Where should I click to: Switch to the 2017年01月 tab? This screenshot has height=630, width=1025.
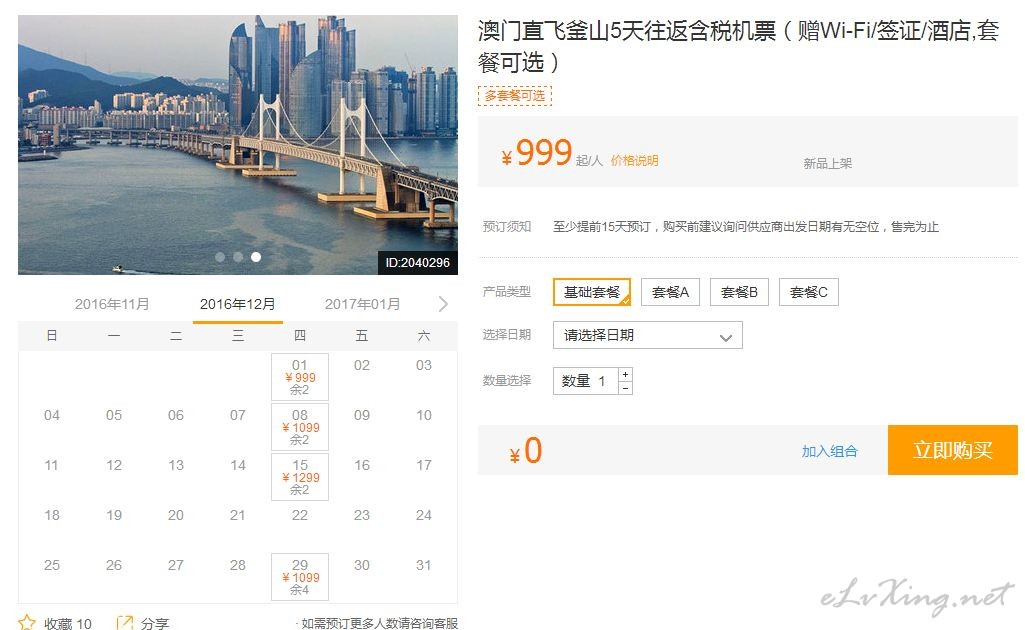point(362,304)
